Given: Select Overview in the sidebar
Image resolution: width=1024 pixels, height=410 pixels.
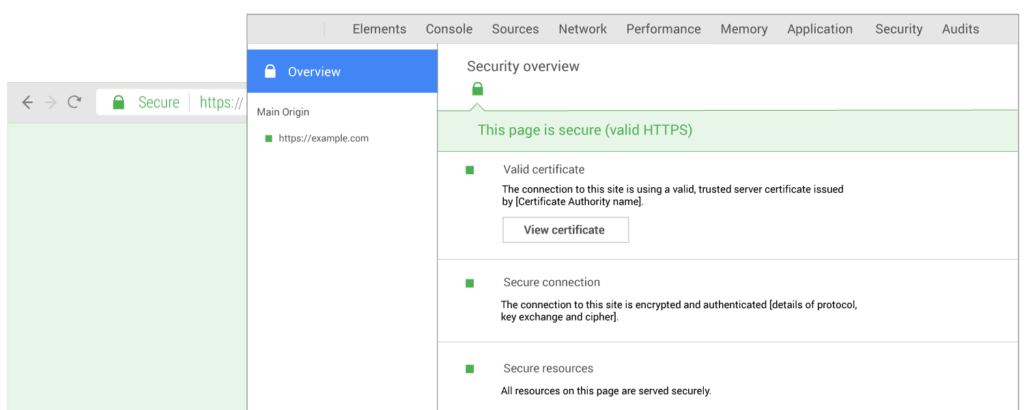Looking at the screenshot, I should tap(342, 71).
